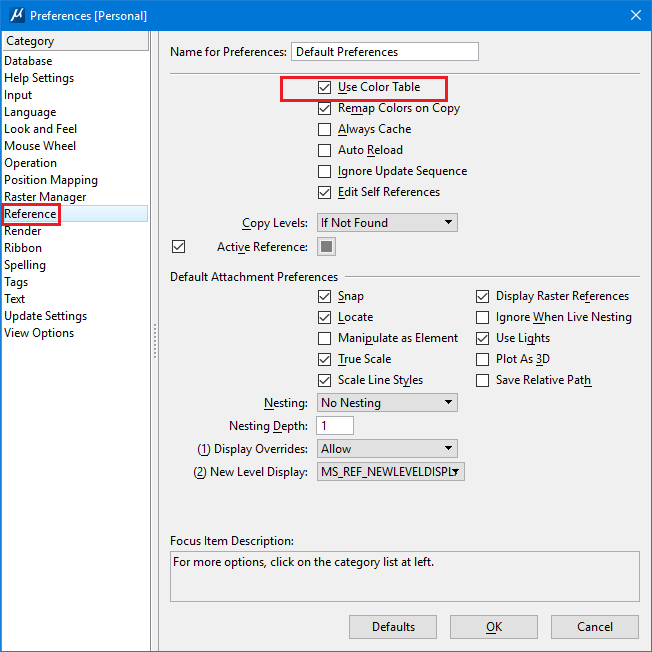The height and width of the screenshot is (652, 652).
Task: Open the Display Overrides dropdown
Action: pos(387,449)
